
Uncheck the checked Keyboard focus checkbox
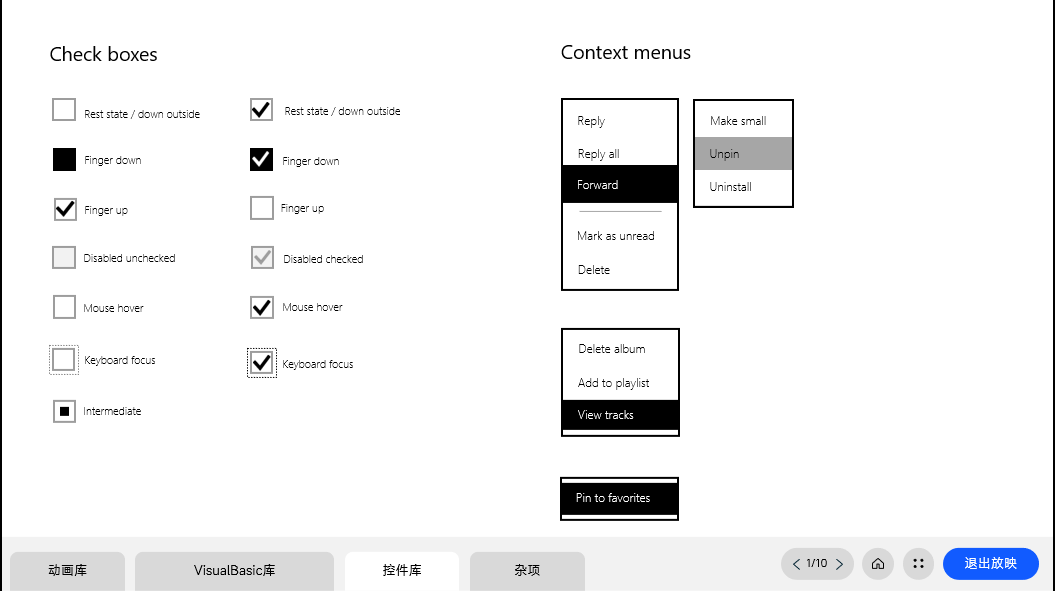[262, 363]
